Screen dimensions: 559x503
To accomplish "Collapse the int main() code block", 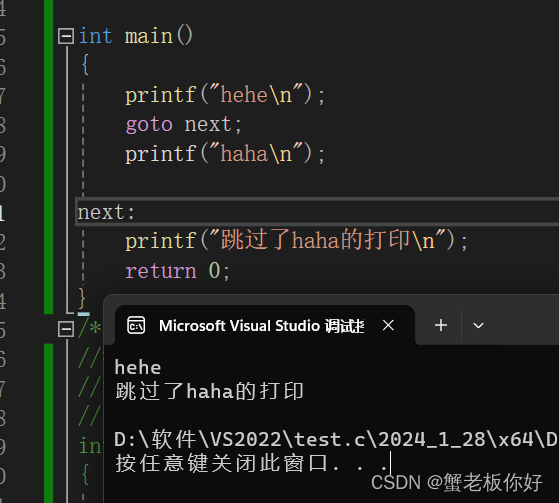I will pyautogui.click(x=66, y=36).
